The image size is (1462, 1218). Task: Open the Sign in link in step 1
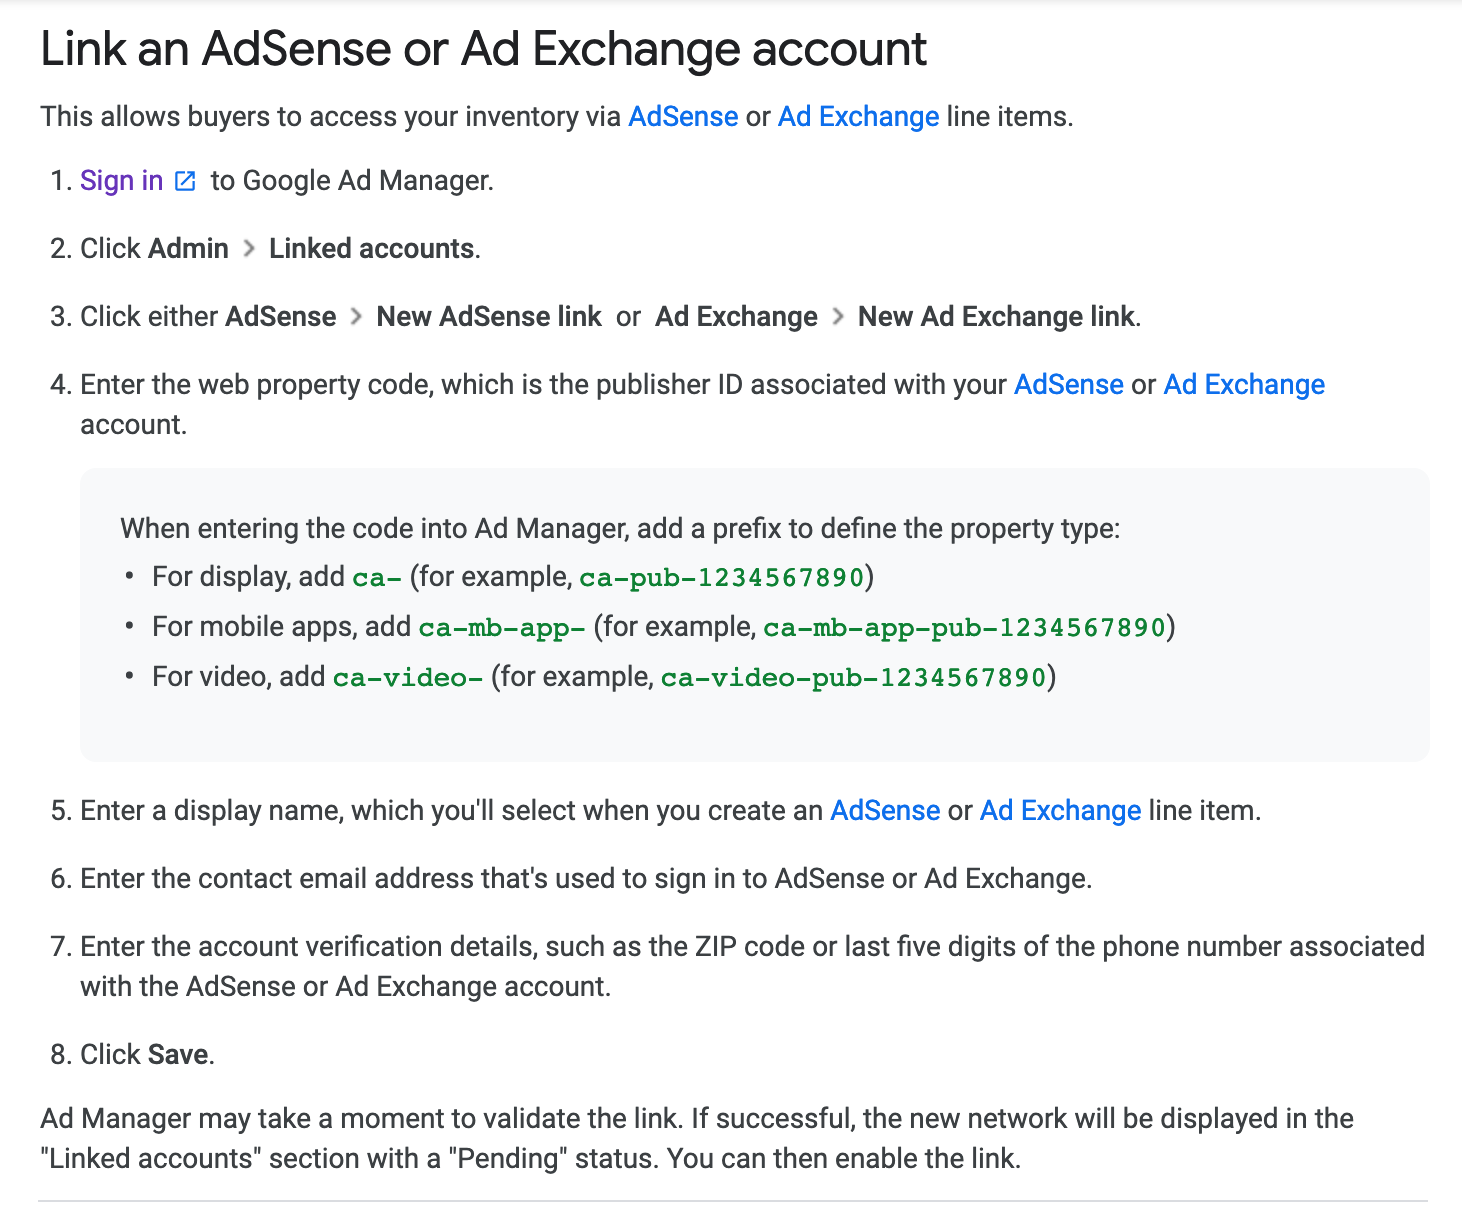[x=121, y=181]
